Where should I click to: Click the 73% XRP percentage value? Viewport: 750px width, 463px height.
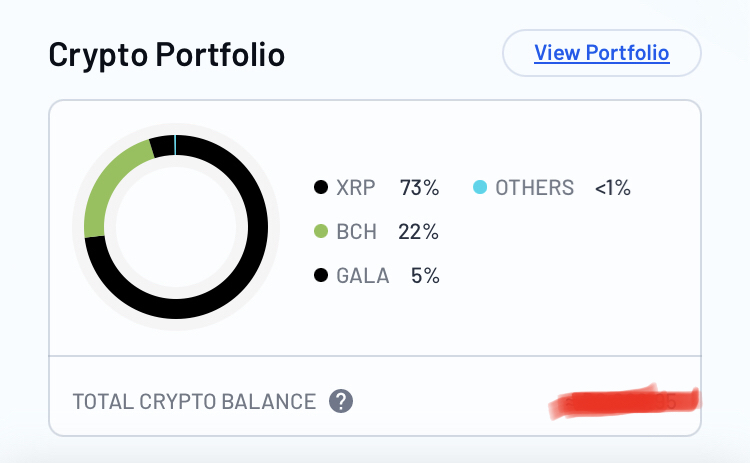tap(419, 187)
